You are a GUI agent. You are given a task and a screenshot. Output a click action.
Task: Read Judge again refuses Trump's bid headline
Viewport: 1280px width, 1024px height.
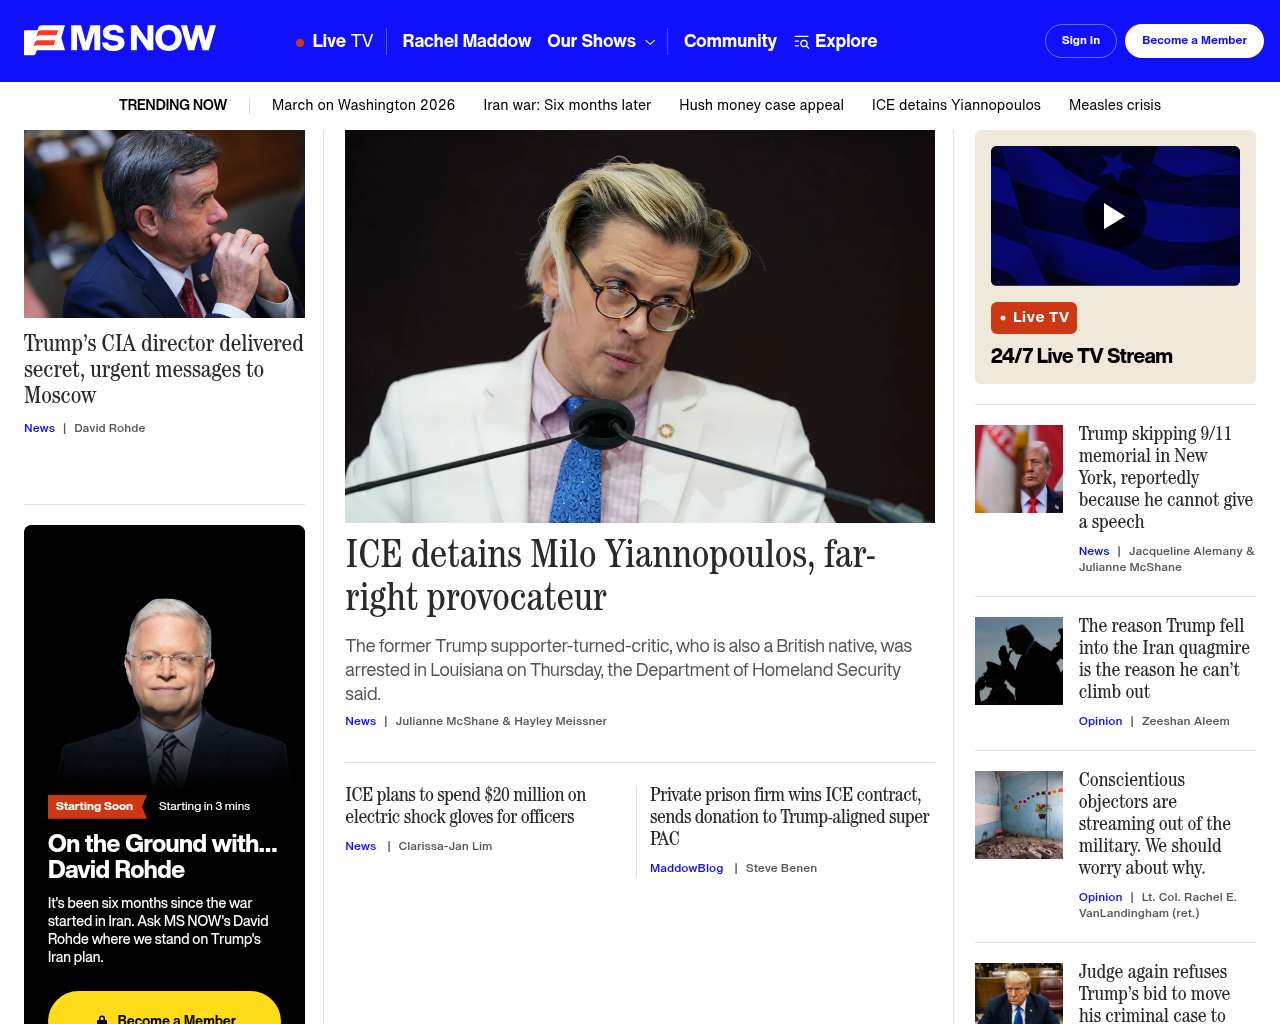(x=1154, y=993)
